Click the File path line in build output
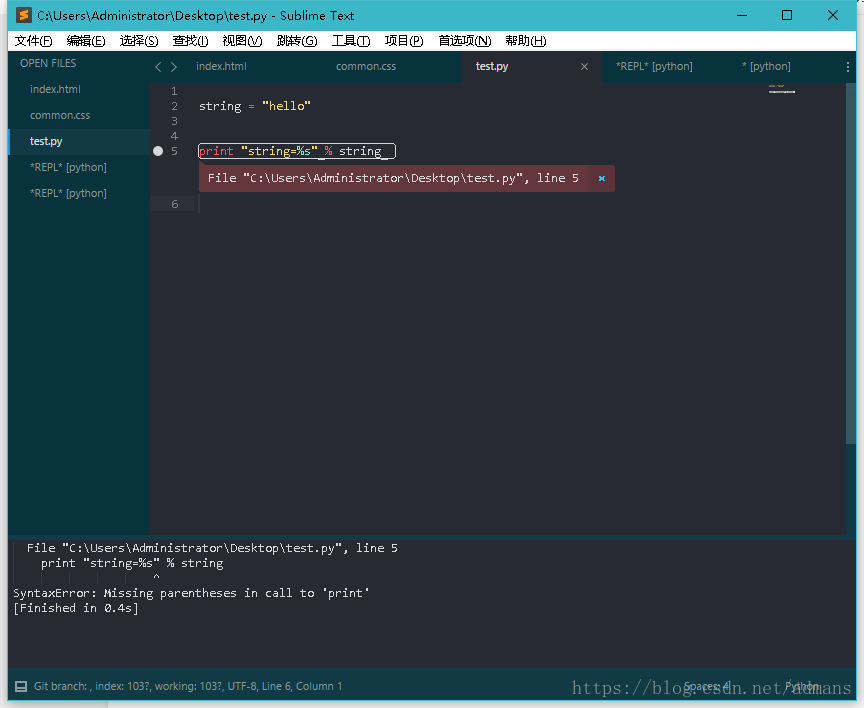 coord(212,548)
